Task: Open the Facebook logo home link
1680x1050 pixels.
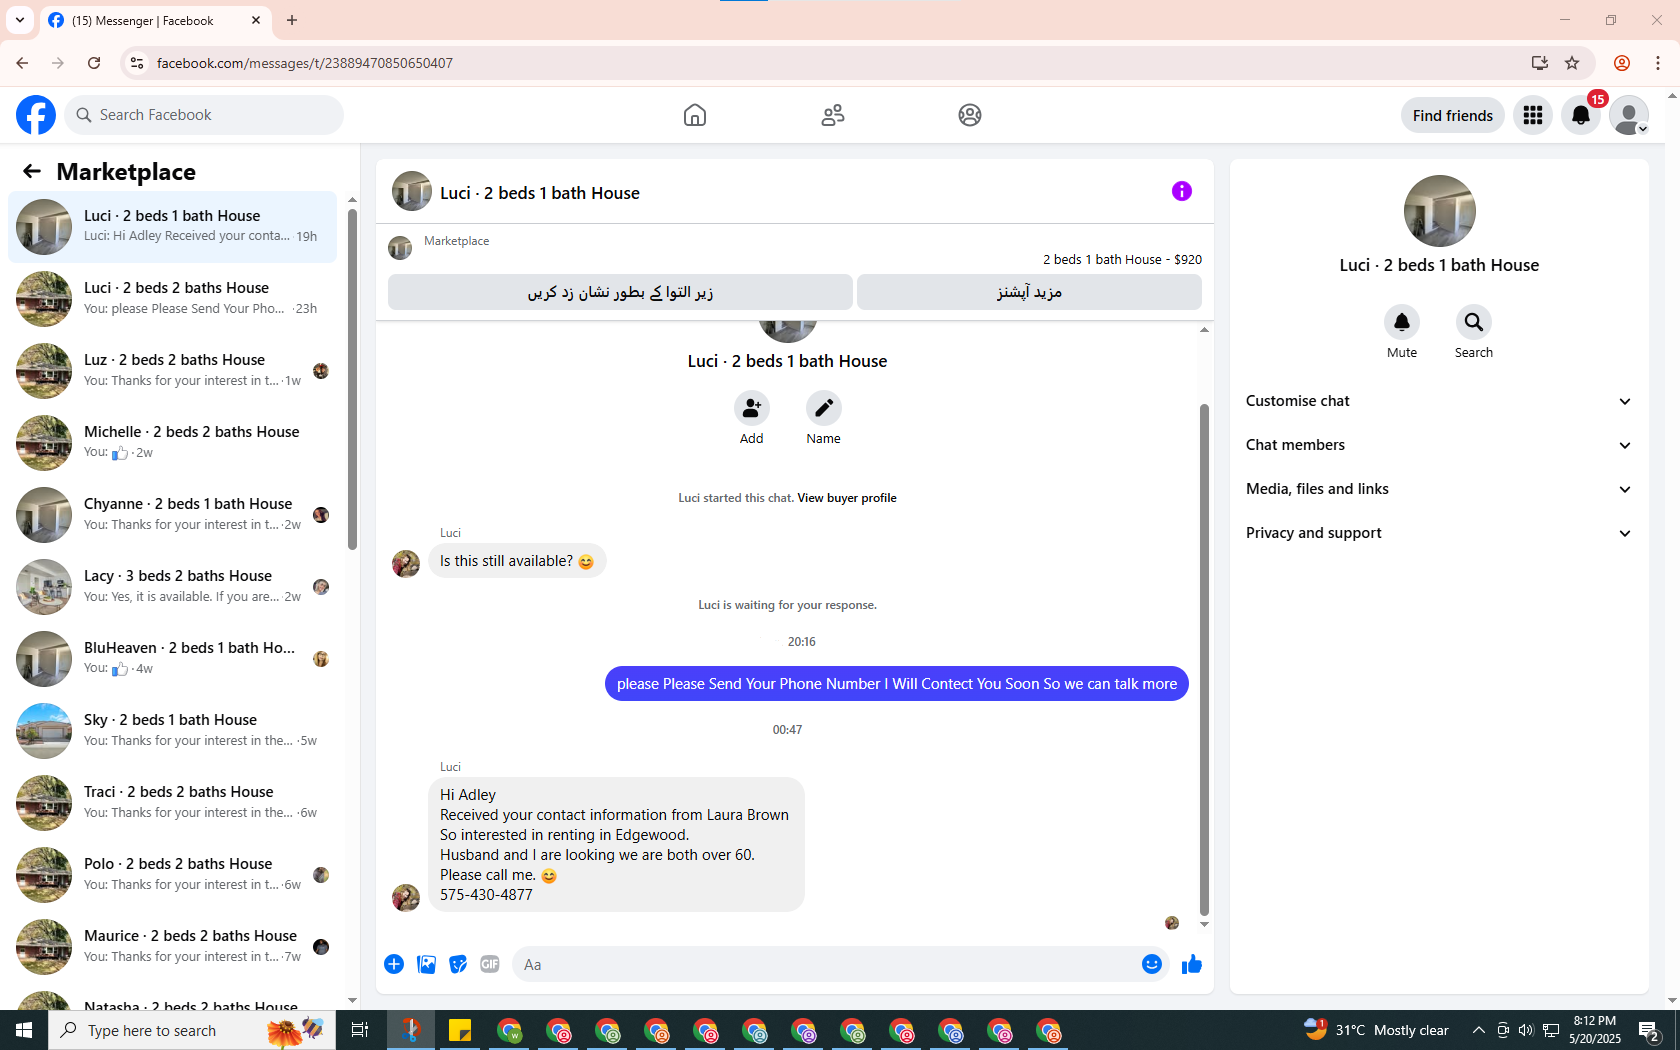Action: 36,115
